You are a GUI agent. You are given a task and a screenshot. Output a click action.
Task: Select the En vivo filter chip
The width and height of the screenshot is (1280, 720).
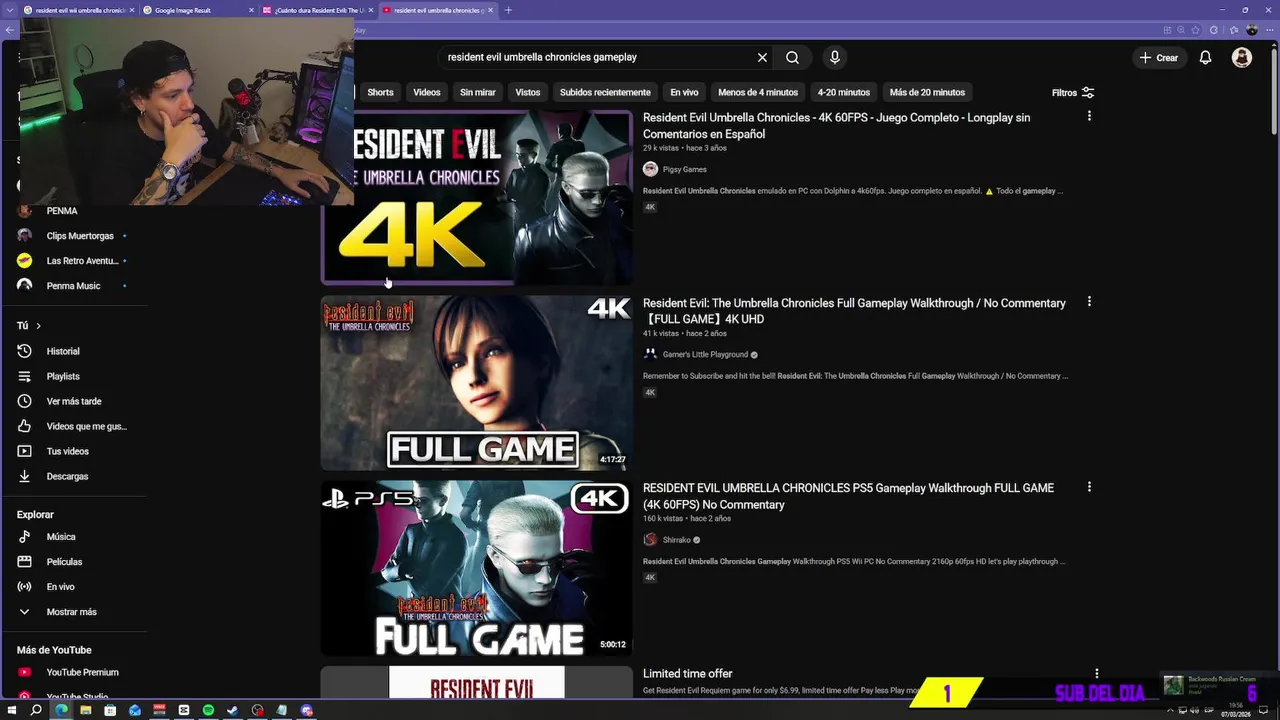(684, 92)
